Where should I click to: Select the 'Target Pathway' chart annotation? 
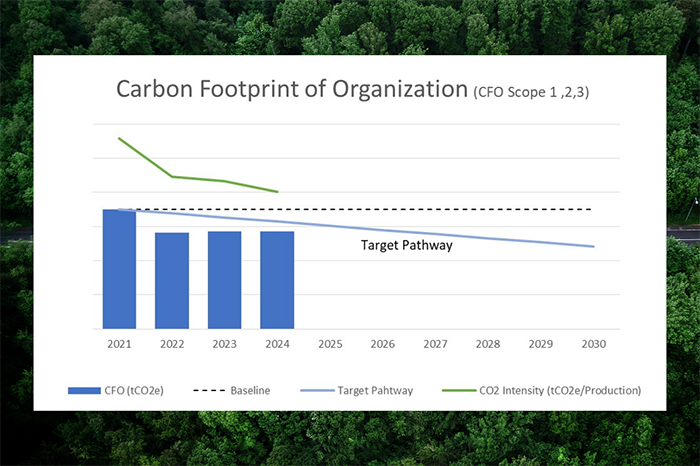pos(407,245)
